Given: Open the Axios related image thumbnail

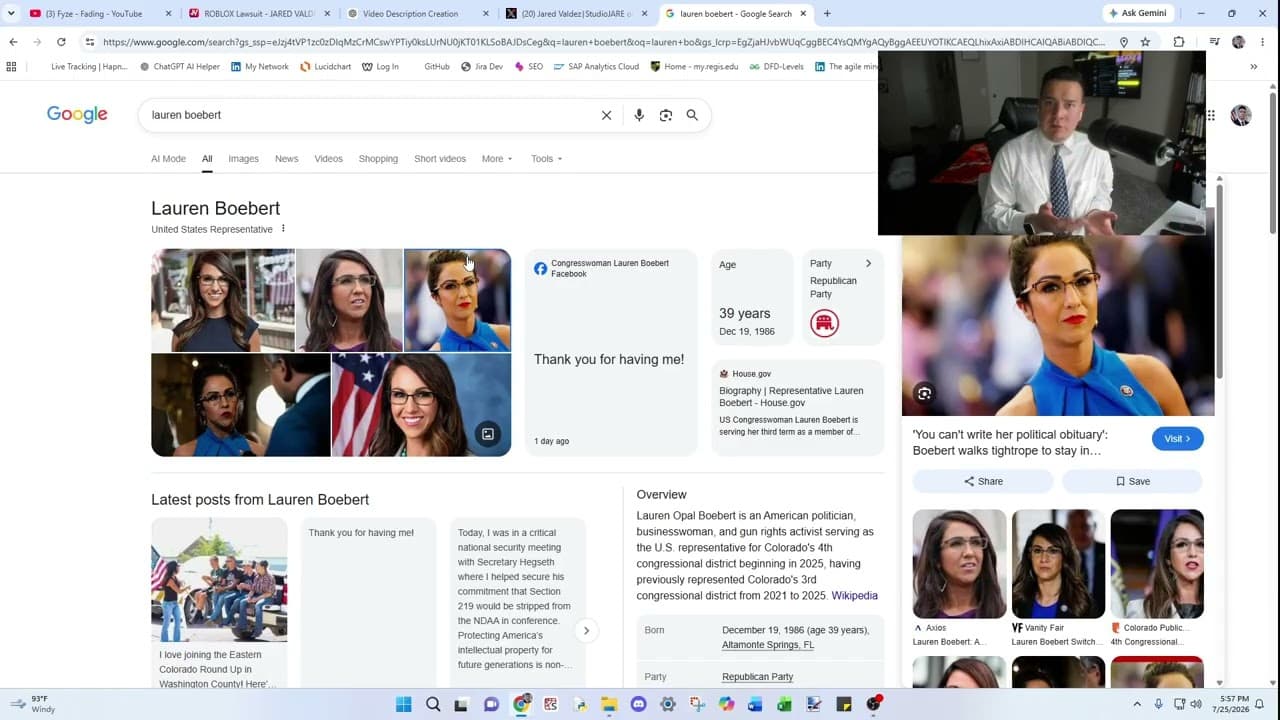Looking at the screenshot, I should tap(959, 564).
